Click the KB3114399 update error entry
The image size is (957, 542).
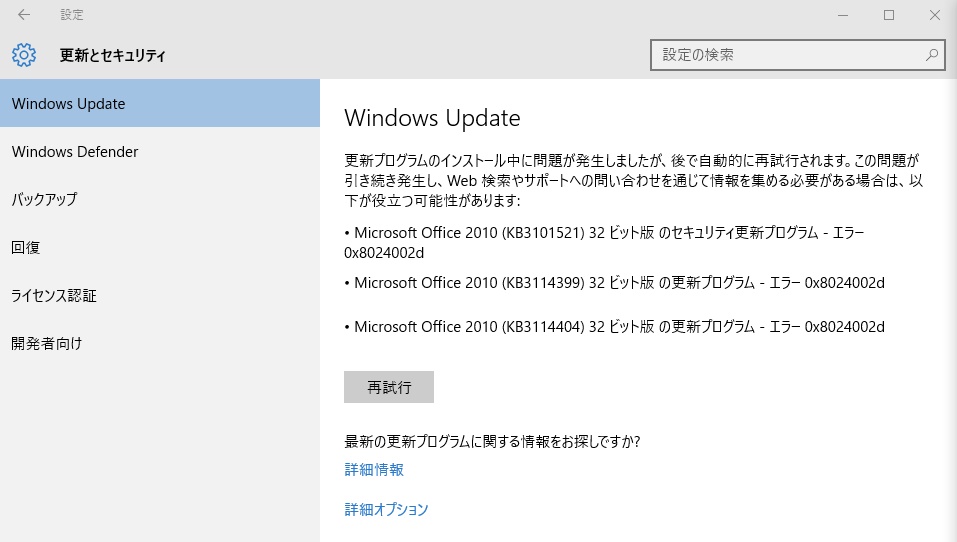click(615, 283)
